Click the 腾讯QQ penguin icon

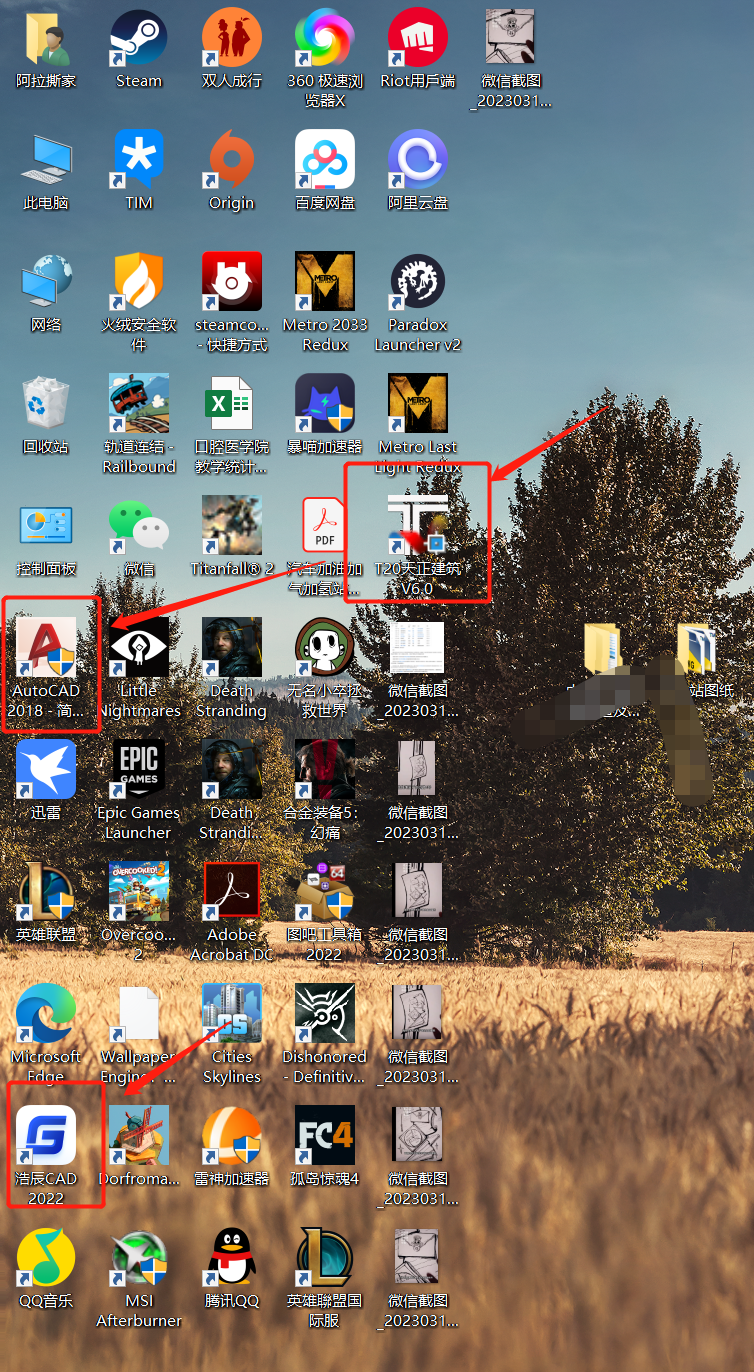click(x=232, y=1258)
